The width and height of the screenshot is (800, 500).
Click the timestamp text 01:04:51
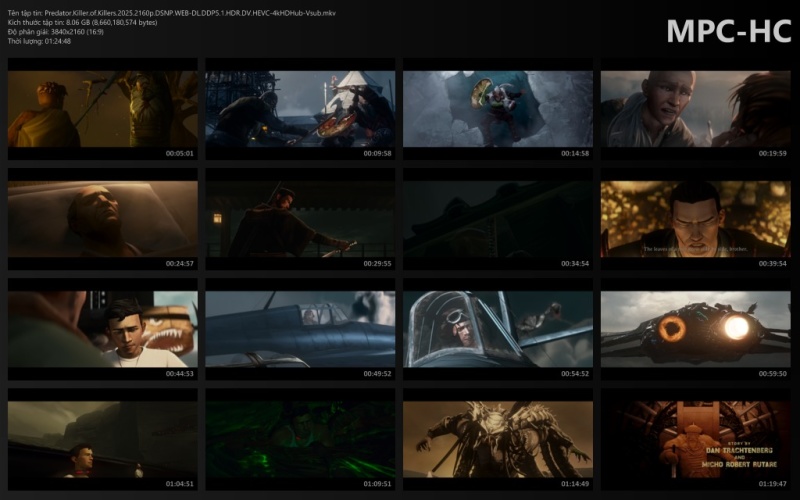180,484
